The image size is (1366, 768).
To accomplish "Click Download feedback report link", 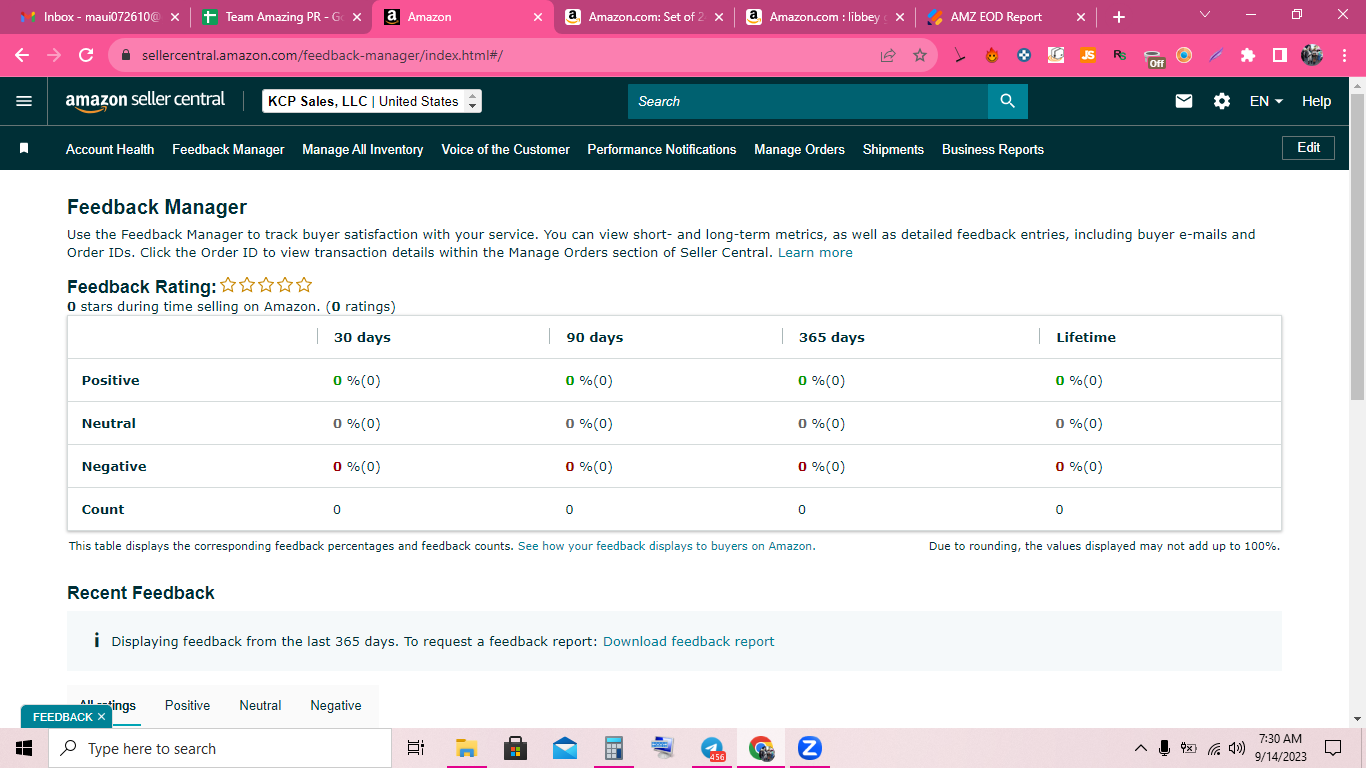I will coord(689,641).
